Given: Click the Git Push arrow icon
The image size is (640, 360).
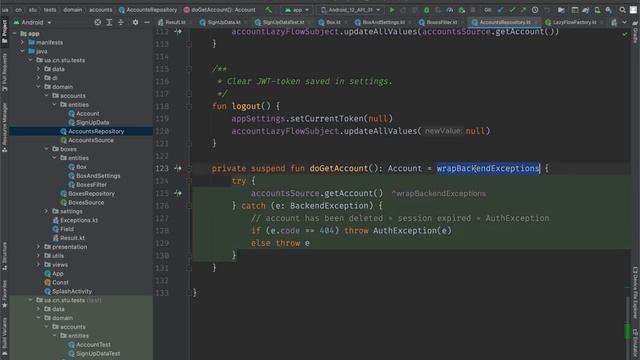Looking at the screenshot, I should point(523,10).
